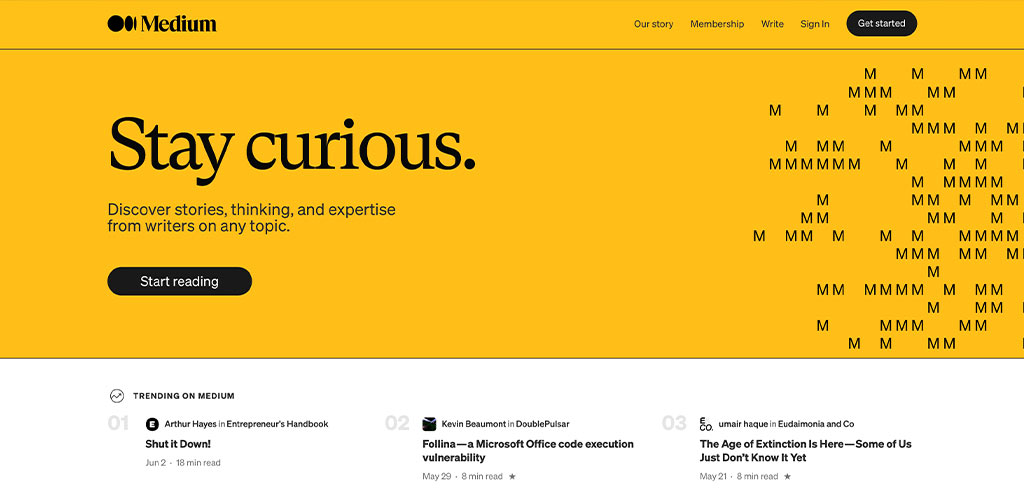
Task: Click the Medium logo in the header
Action: [x=162, y=24]
